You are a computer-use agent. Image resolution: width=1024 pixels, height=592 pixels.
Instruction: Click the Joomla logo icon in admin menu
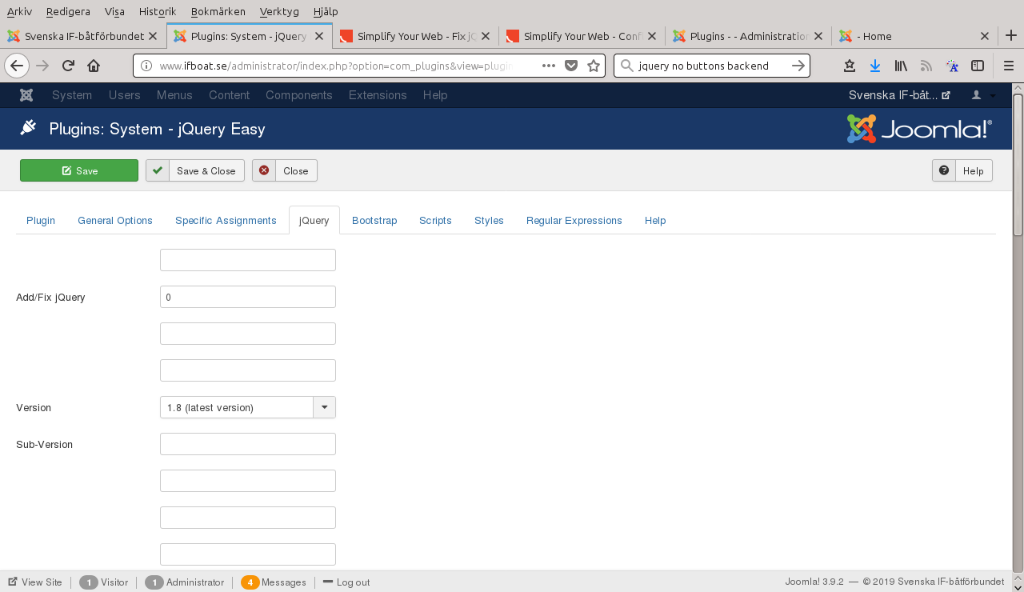26,95
